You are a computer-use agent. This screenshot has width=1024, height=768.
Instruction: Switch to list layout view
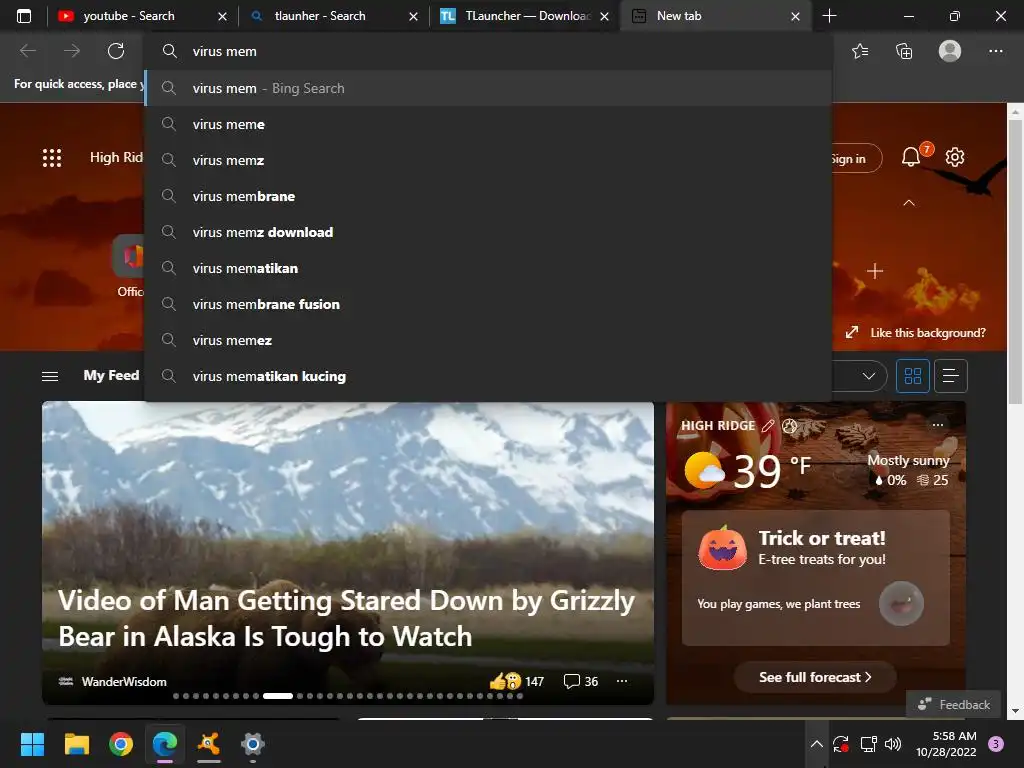[x=951, y=376]
